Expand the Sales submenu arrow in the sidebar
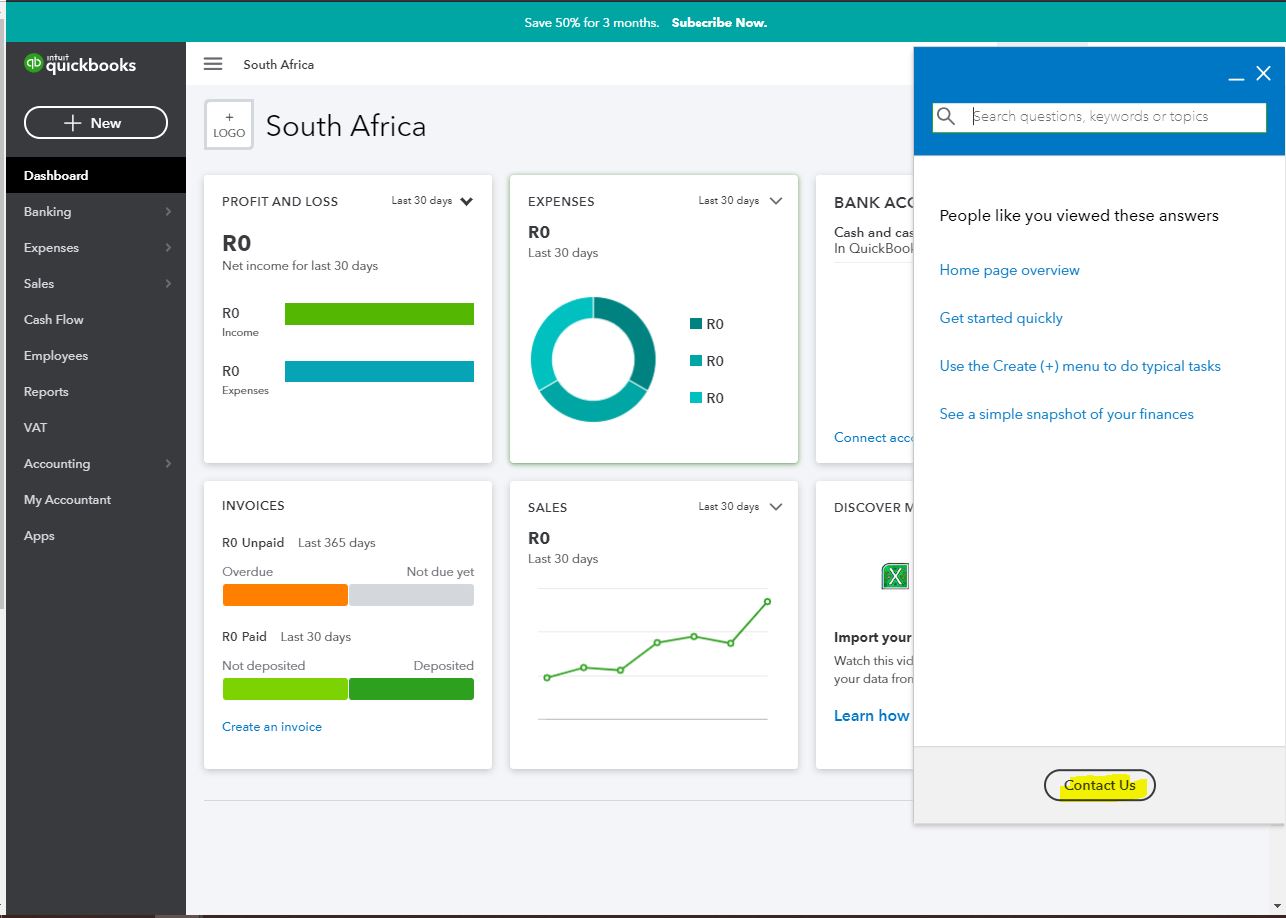 [x=168, y=284]
